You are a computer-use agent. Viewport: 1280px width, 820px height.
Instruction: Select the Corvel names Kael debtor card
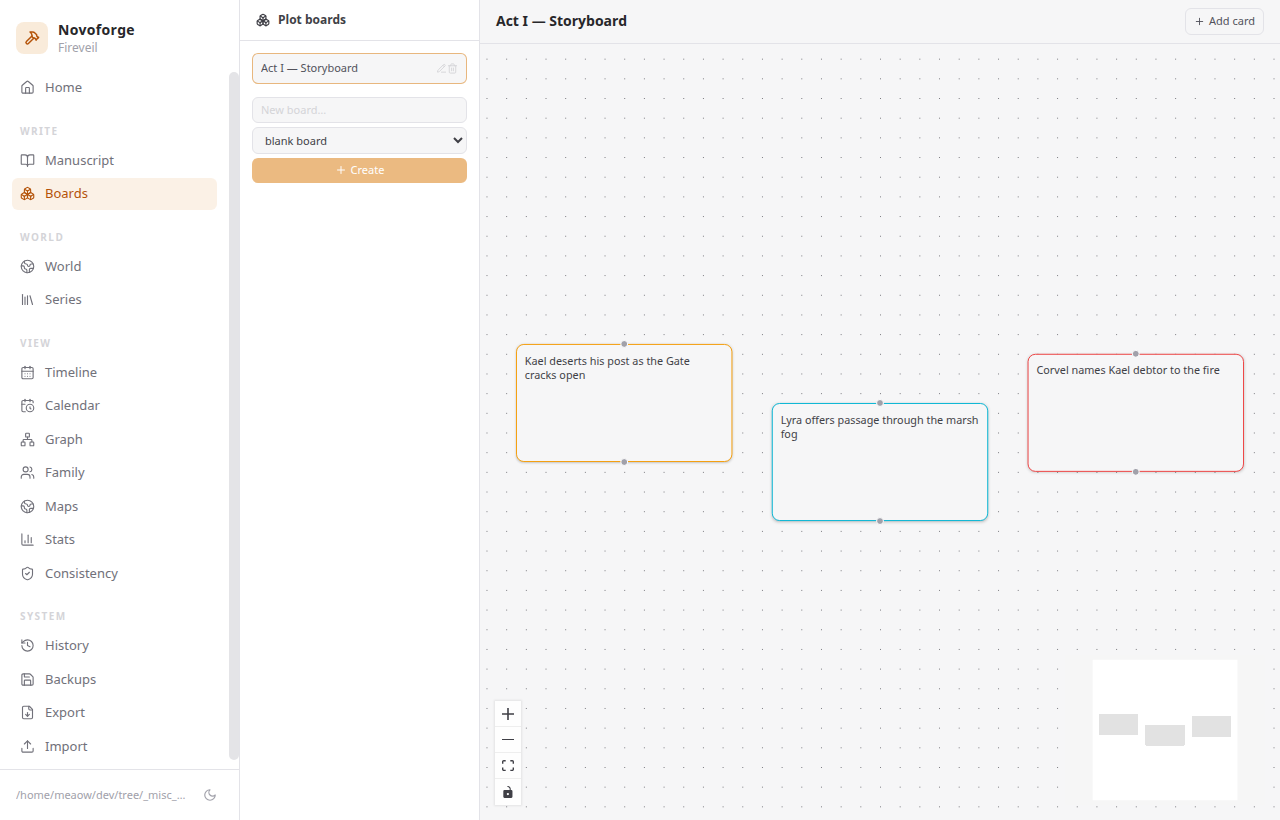[1136, 412]
